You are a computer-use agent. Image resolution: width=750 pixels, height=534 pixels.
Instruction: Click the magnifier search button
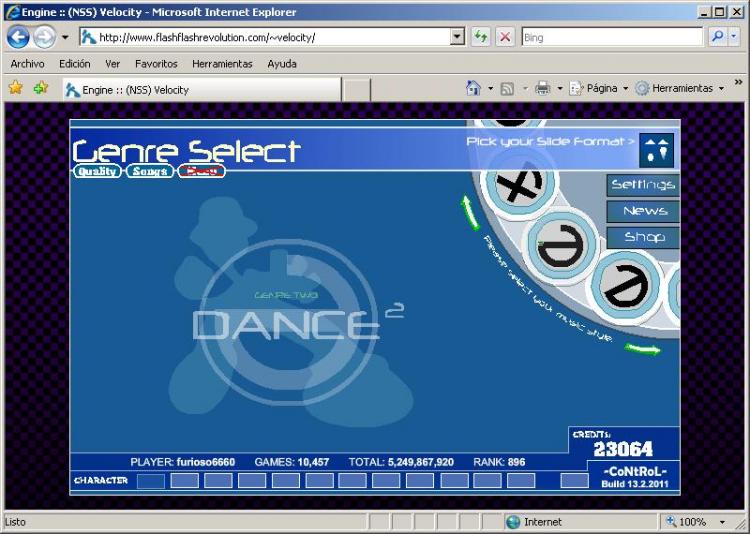(718, 37)
